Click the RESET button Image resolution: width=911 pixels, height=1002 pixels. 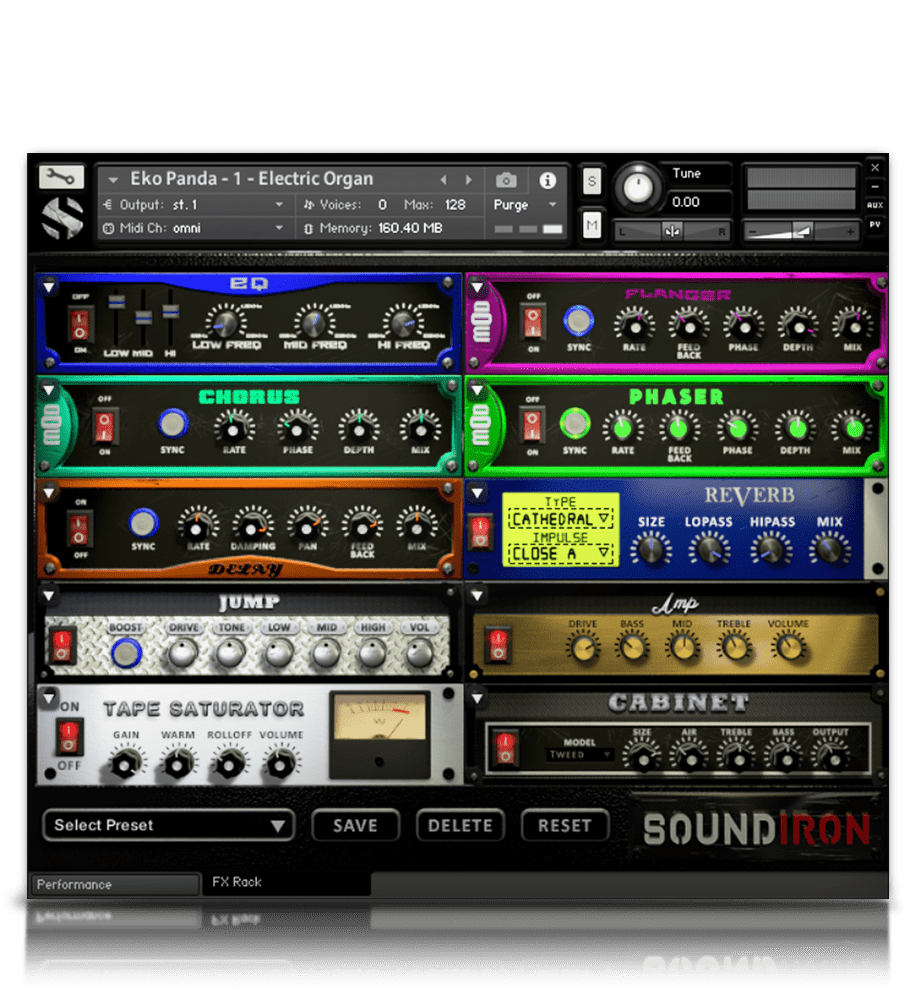tap(565, 825)
